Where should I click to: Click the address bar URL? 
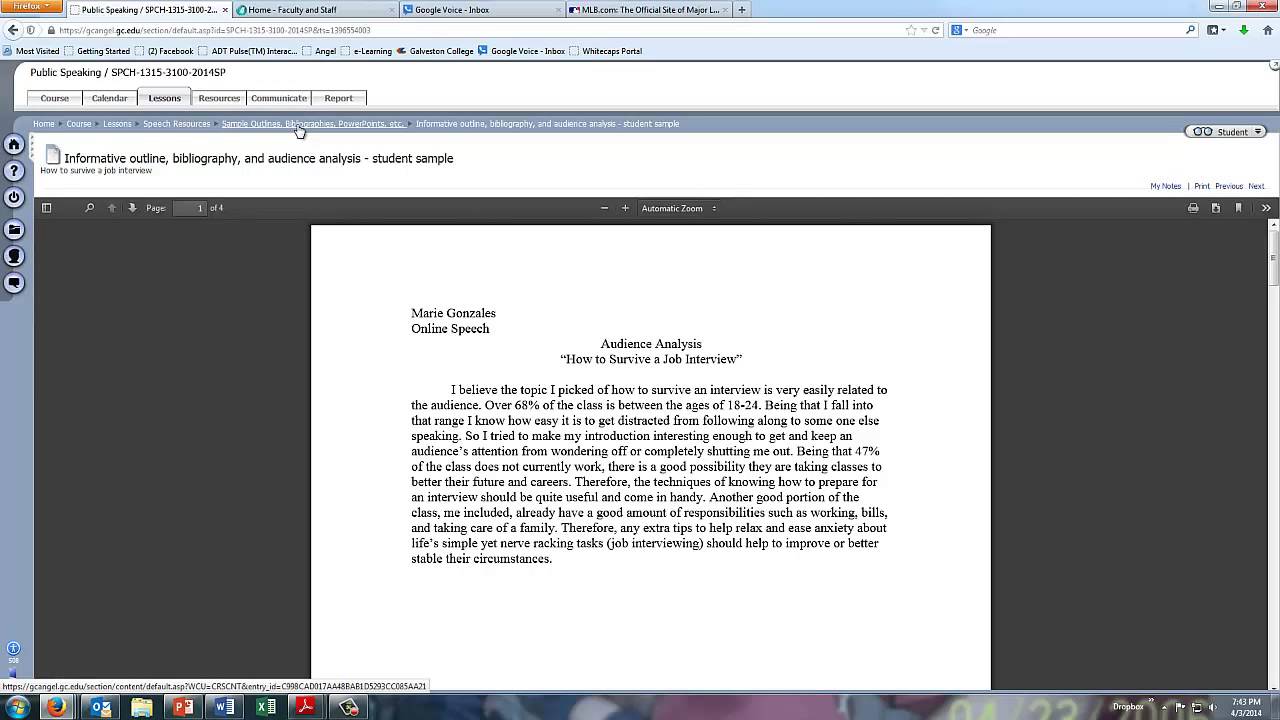point(215,30)
